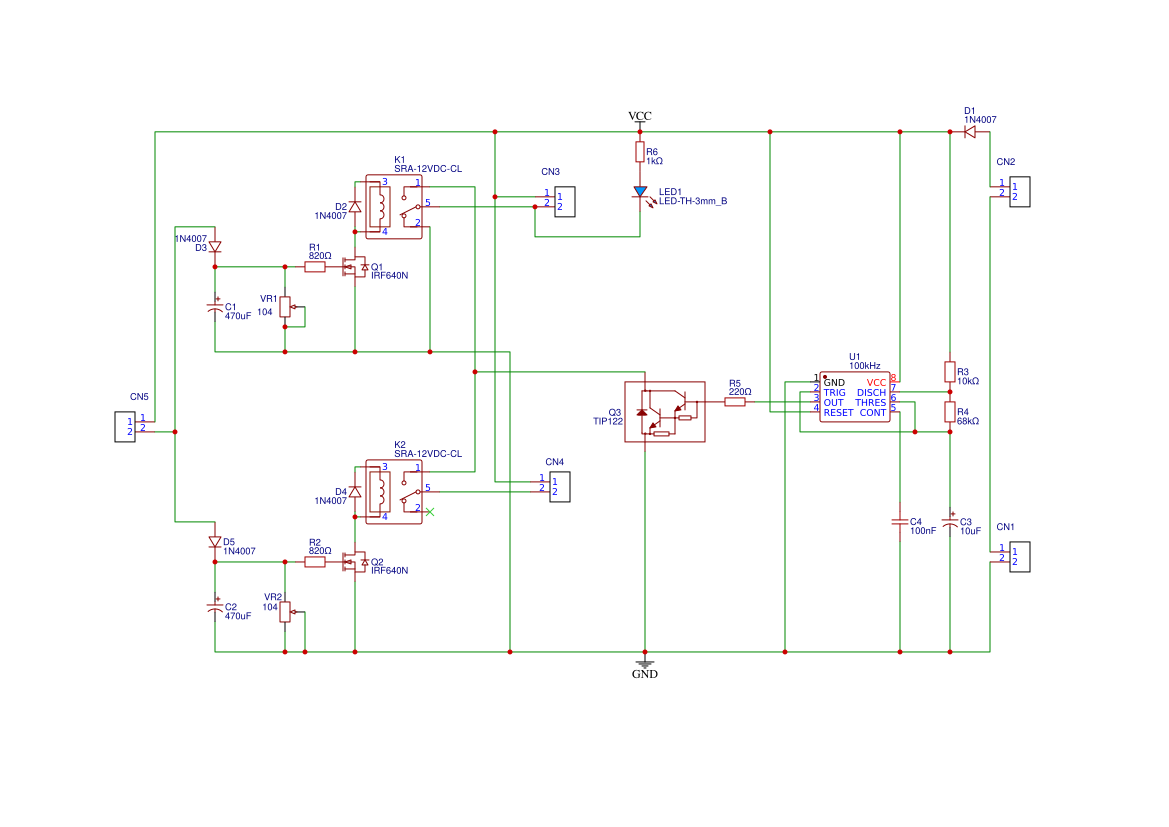Image resolution: width=1169 pixels, height=827 pixels.
Task: Select the CN5 connector box
Action: tap(125, 427)
